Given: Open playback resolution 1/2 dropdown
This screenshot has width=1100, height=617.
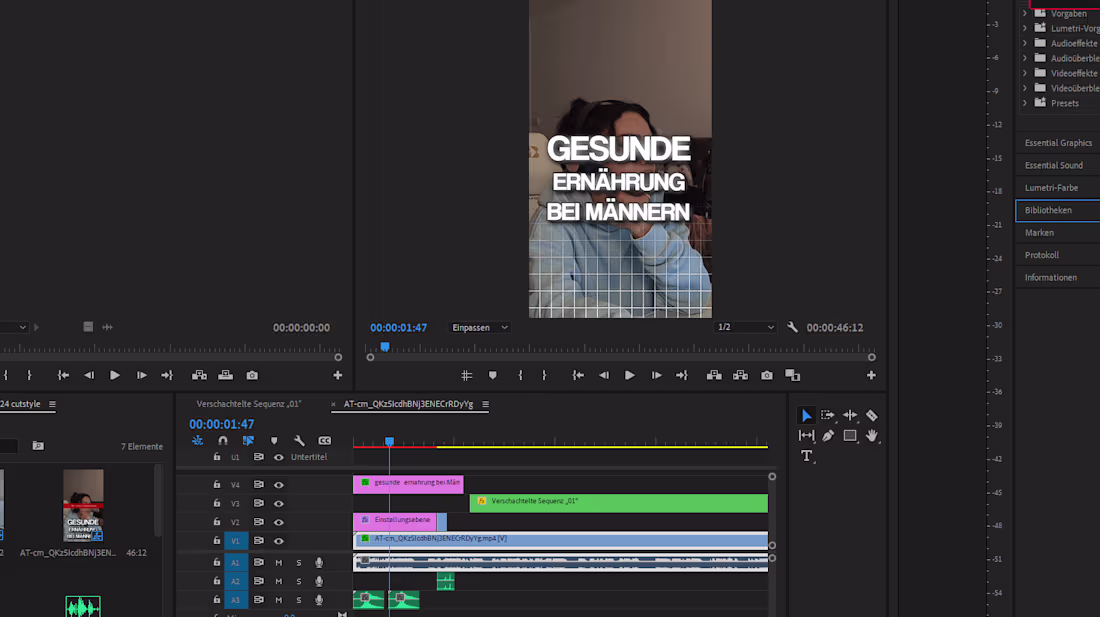Looking at the screenshot, I should 745,327.
